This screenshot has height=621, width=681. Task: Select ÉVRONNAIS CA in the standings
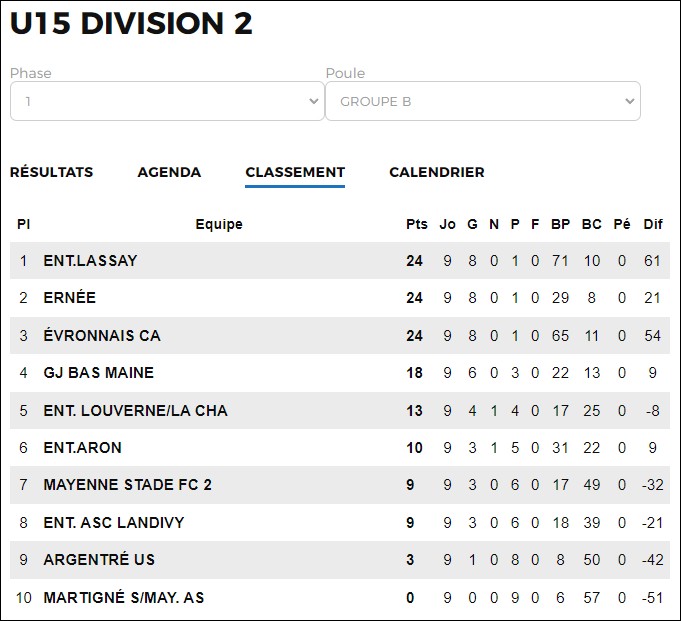[x=102, y=336]
